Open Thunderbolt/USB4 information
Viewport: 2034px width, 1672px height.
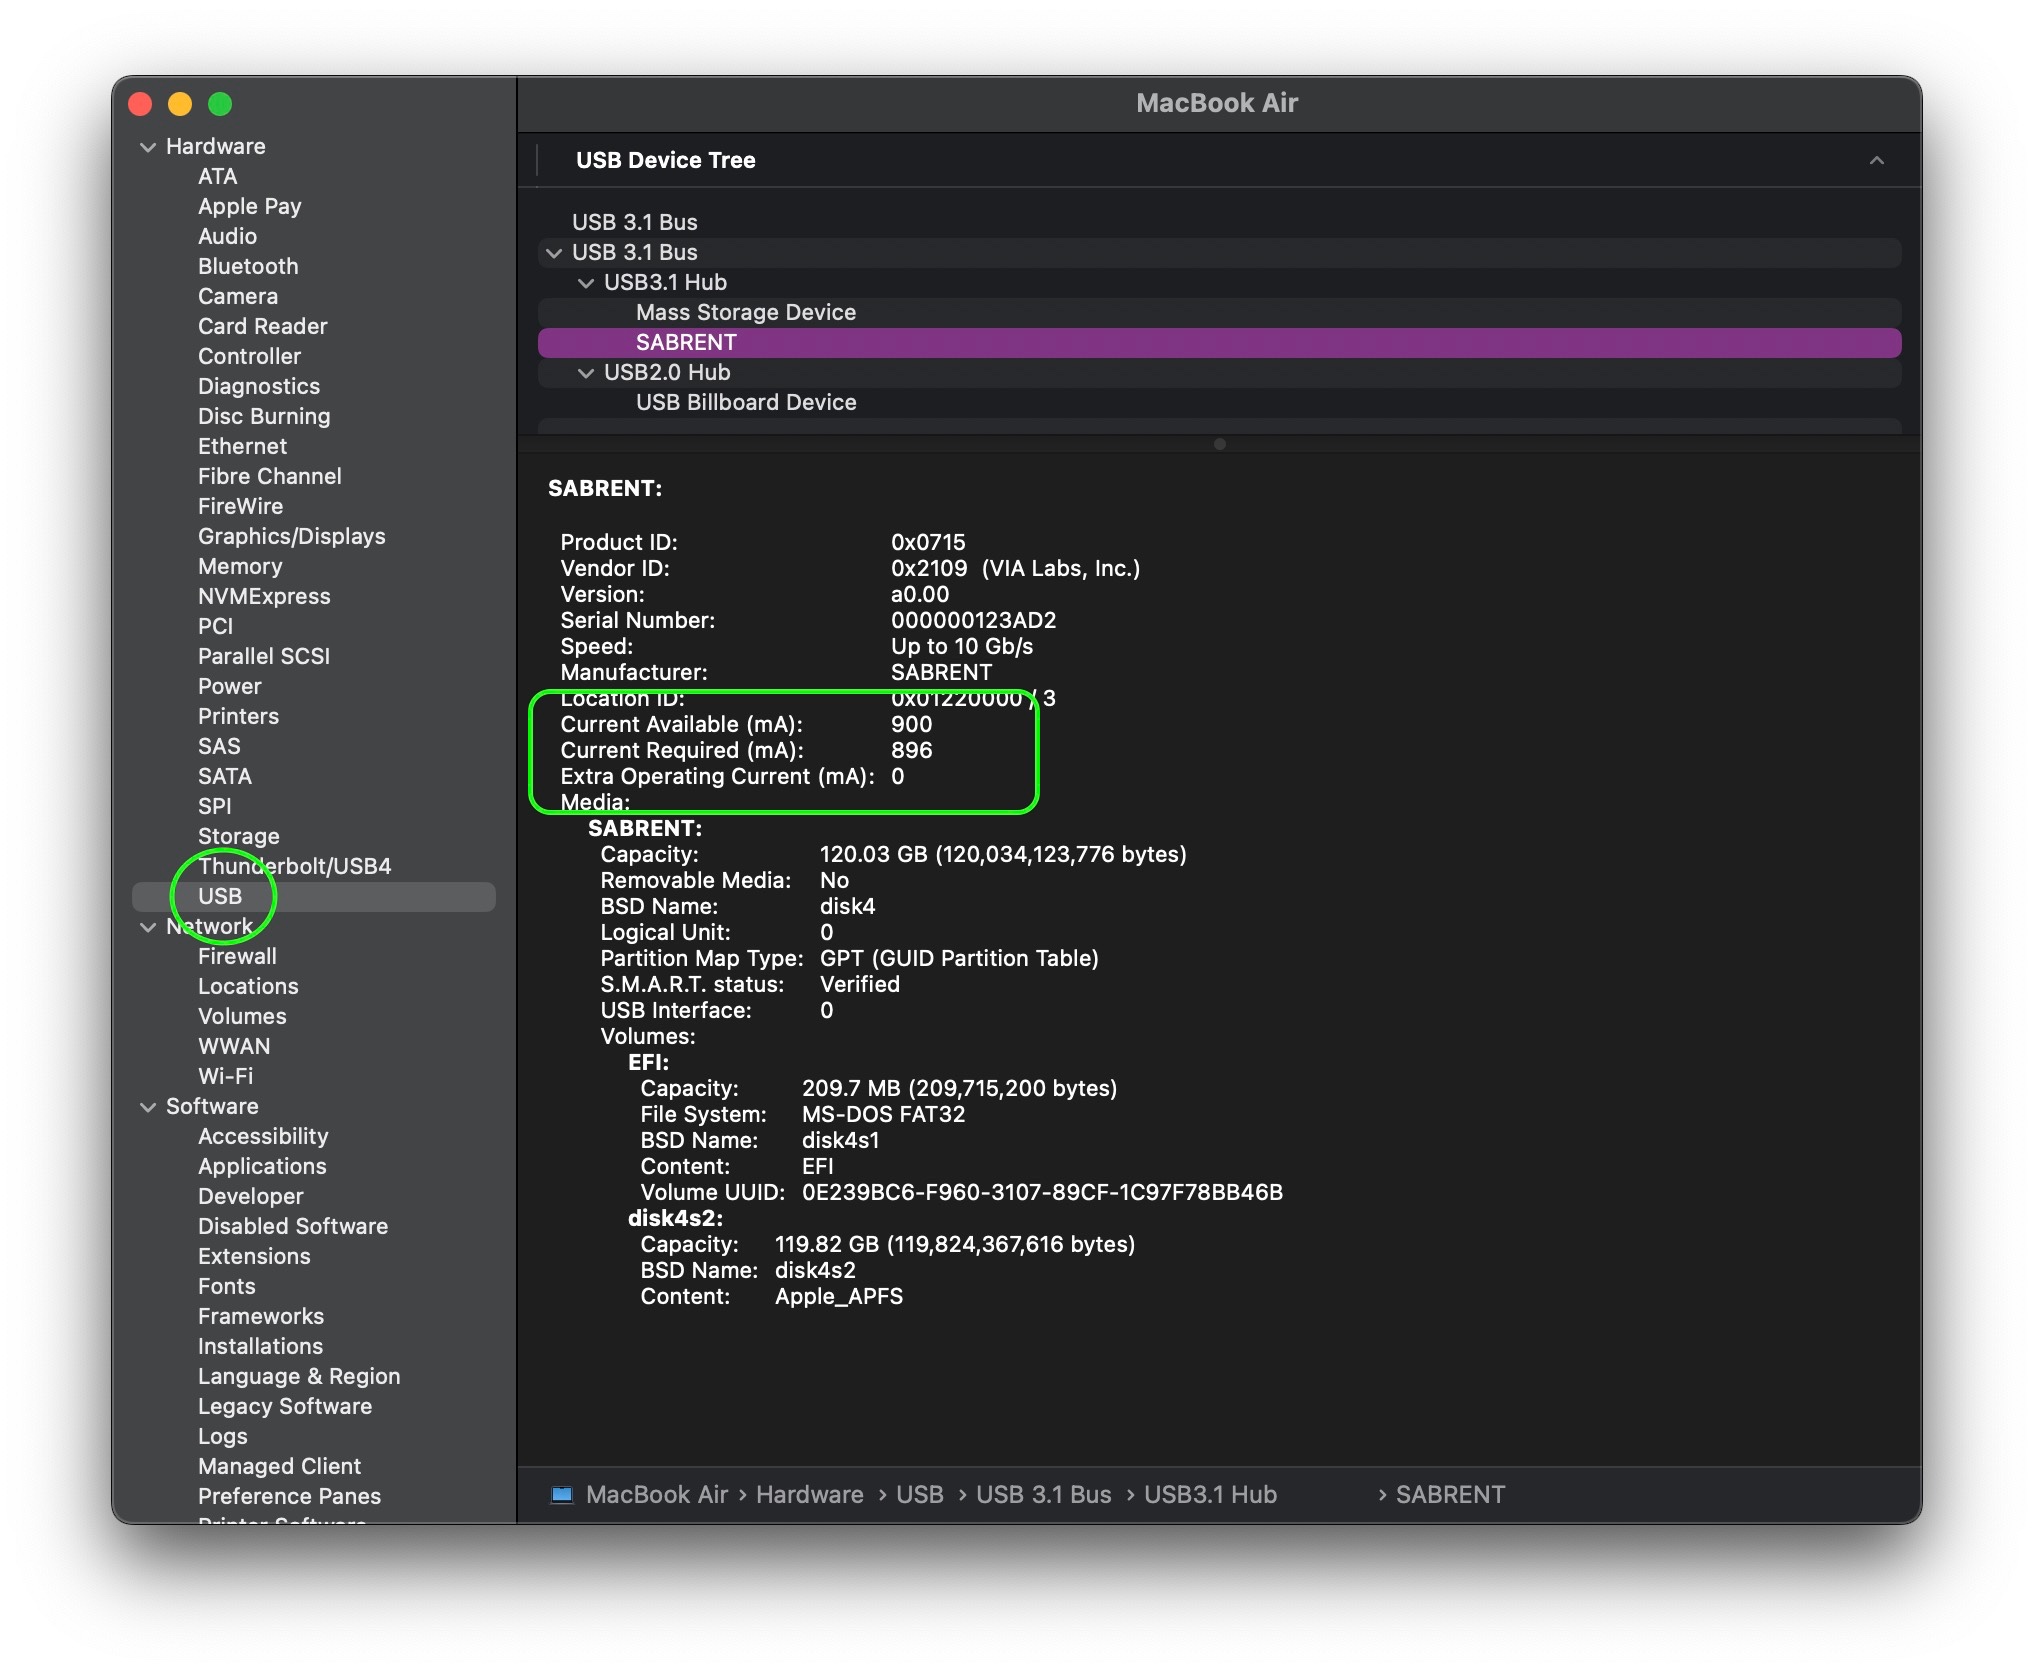tap(295, 866)
